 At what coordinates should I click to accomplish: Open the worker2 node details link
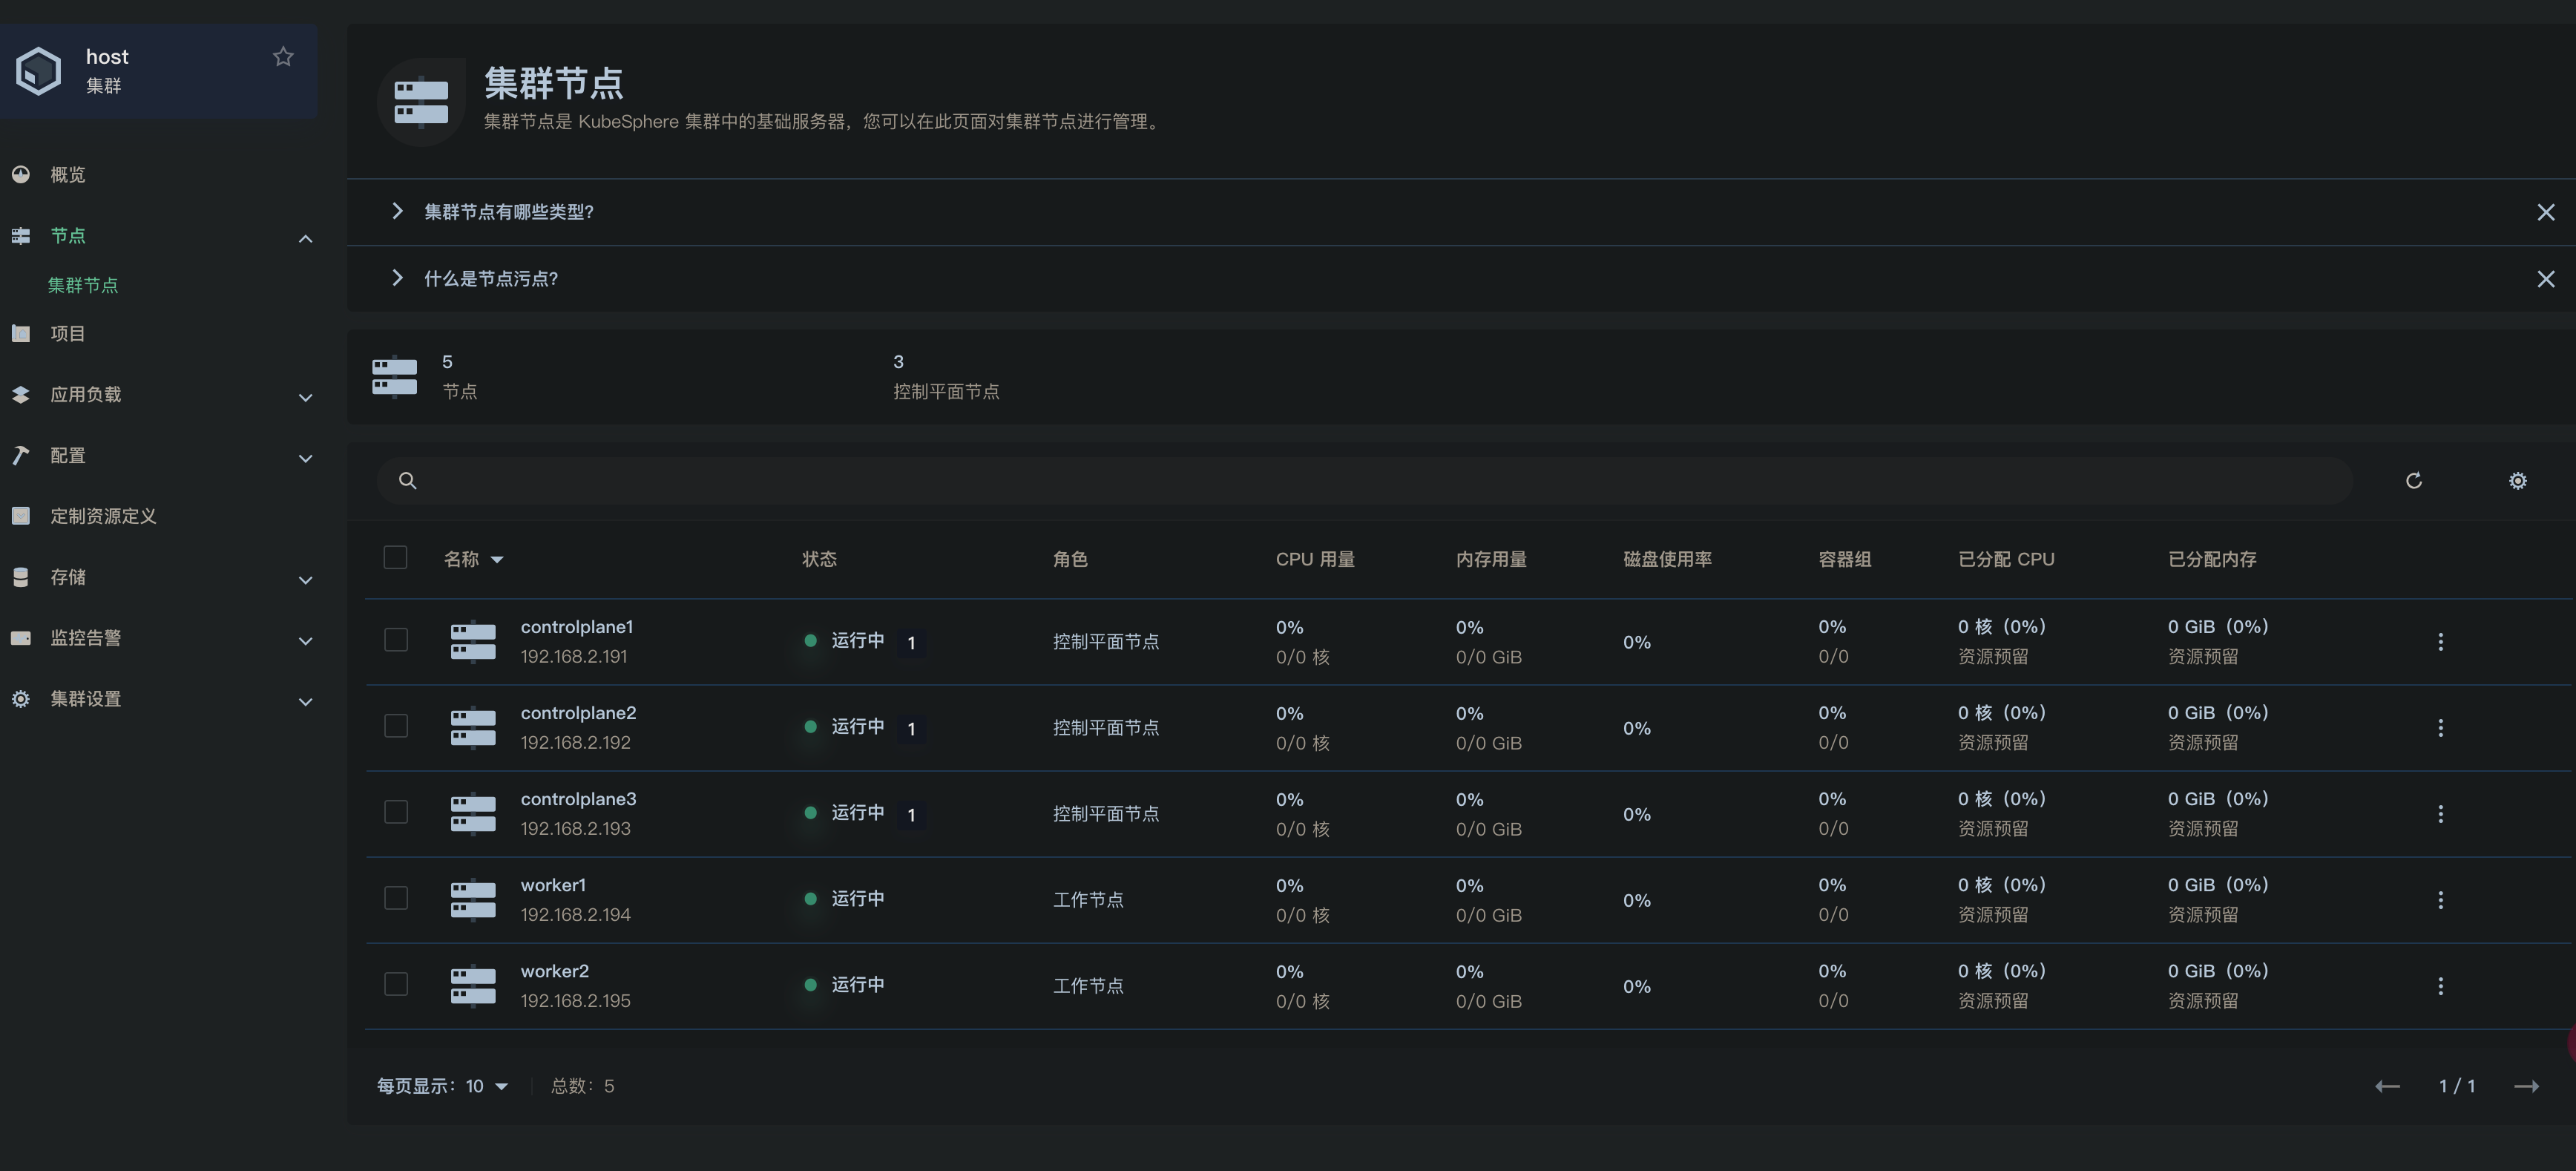tap(555, 971)
